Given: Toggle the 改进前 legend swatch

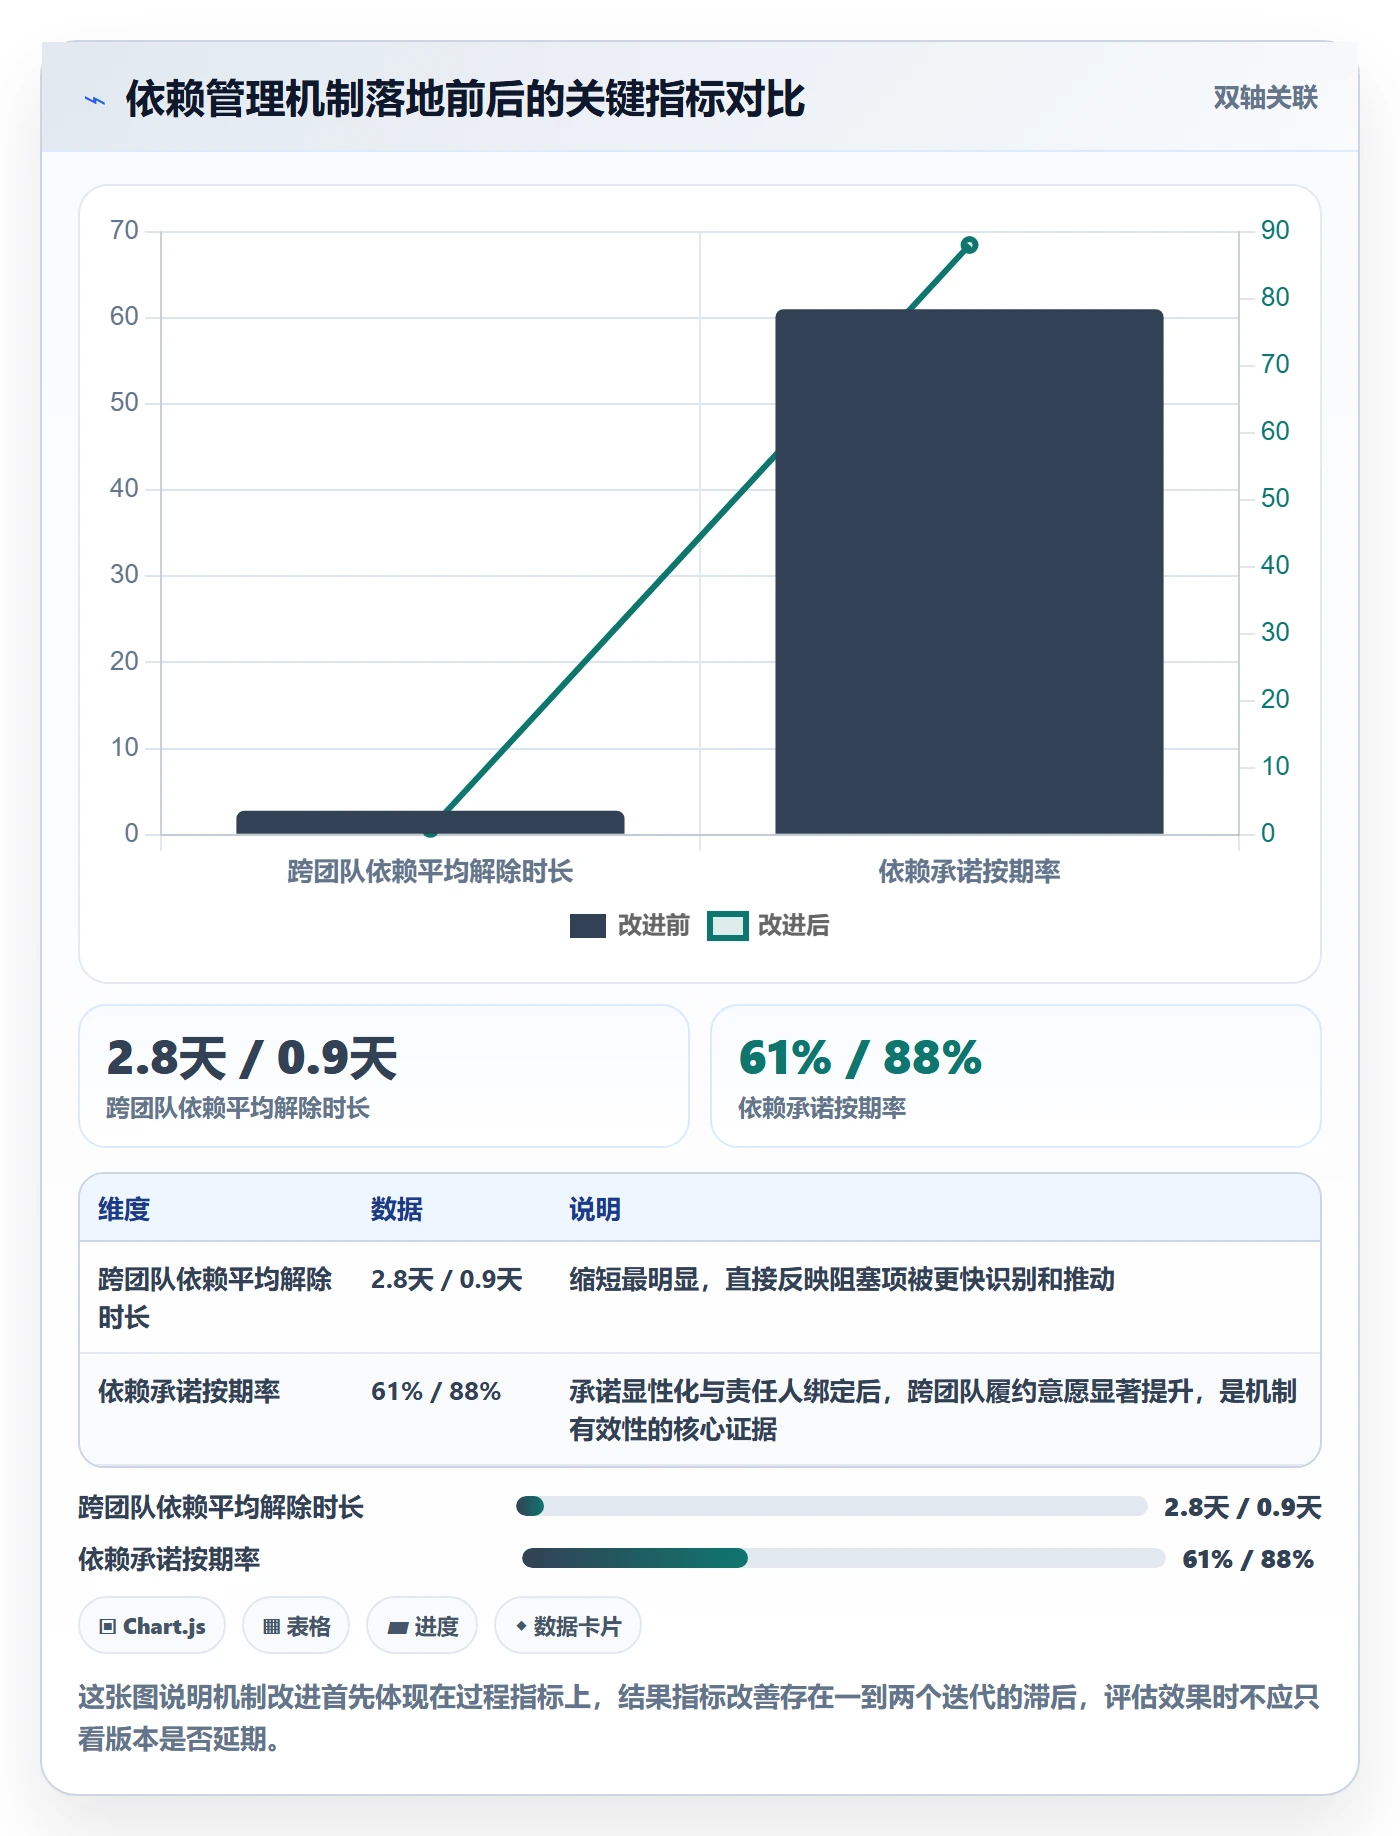Looking at the screenshot, I should pos(588,926).
